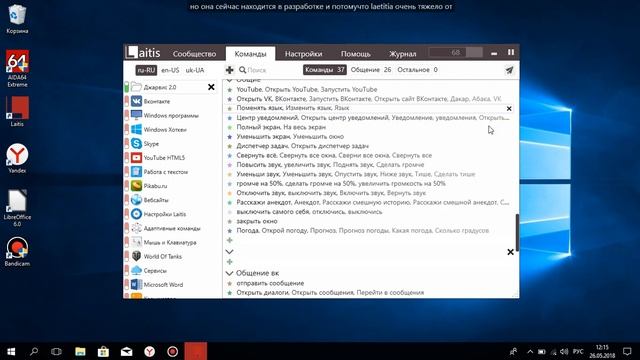Switch to the Команды tab
This screenshot has height=360, width=640.
point(250,53)
